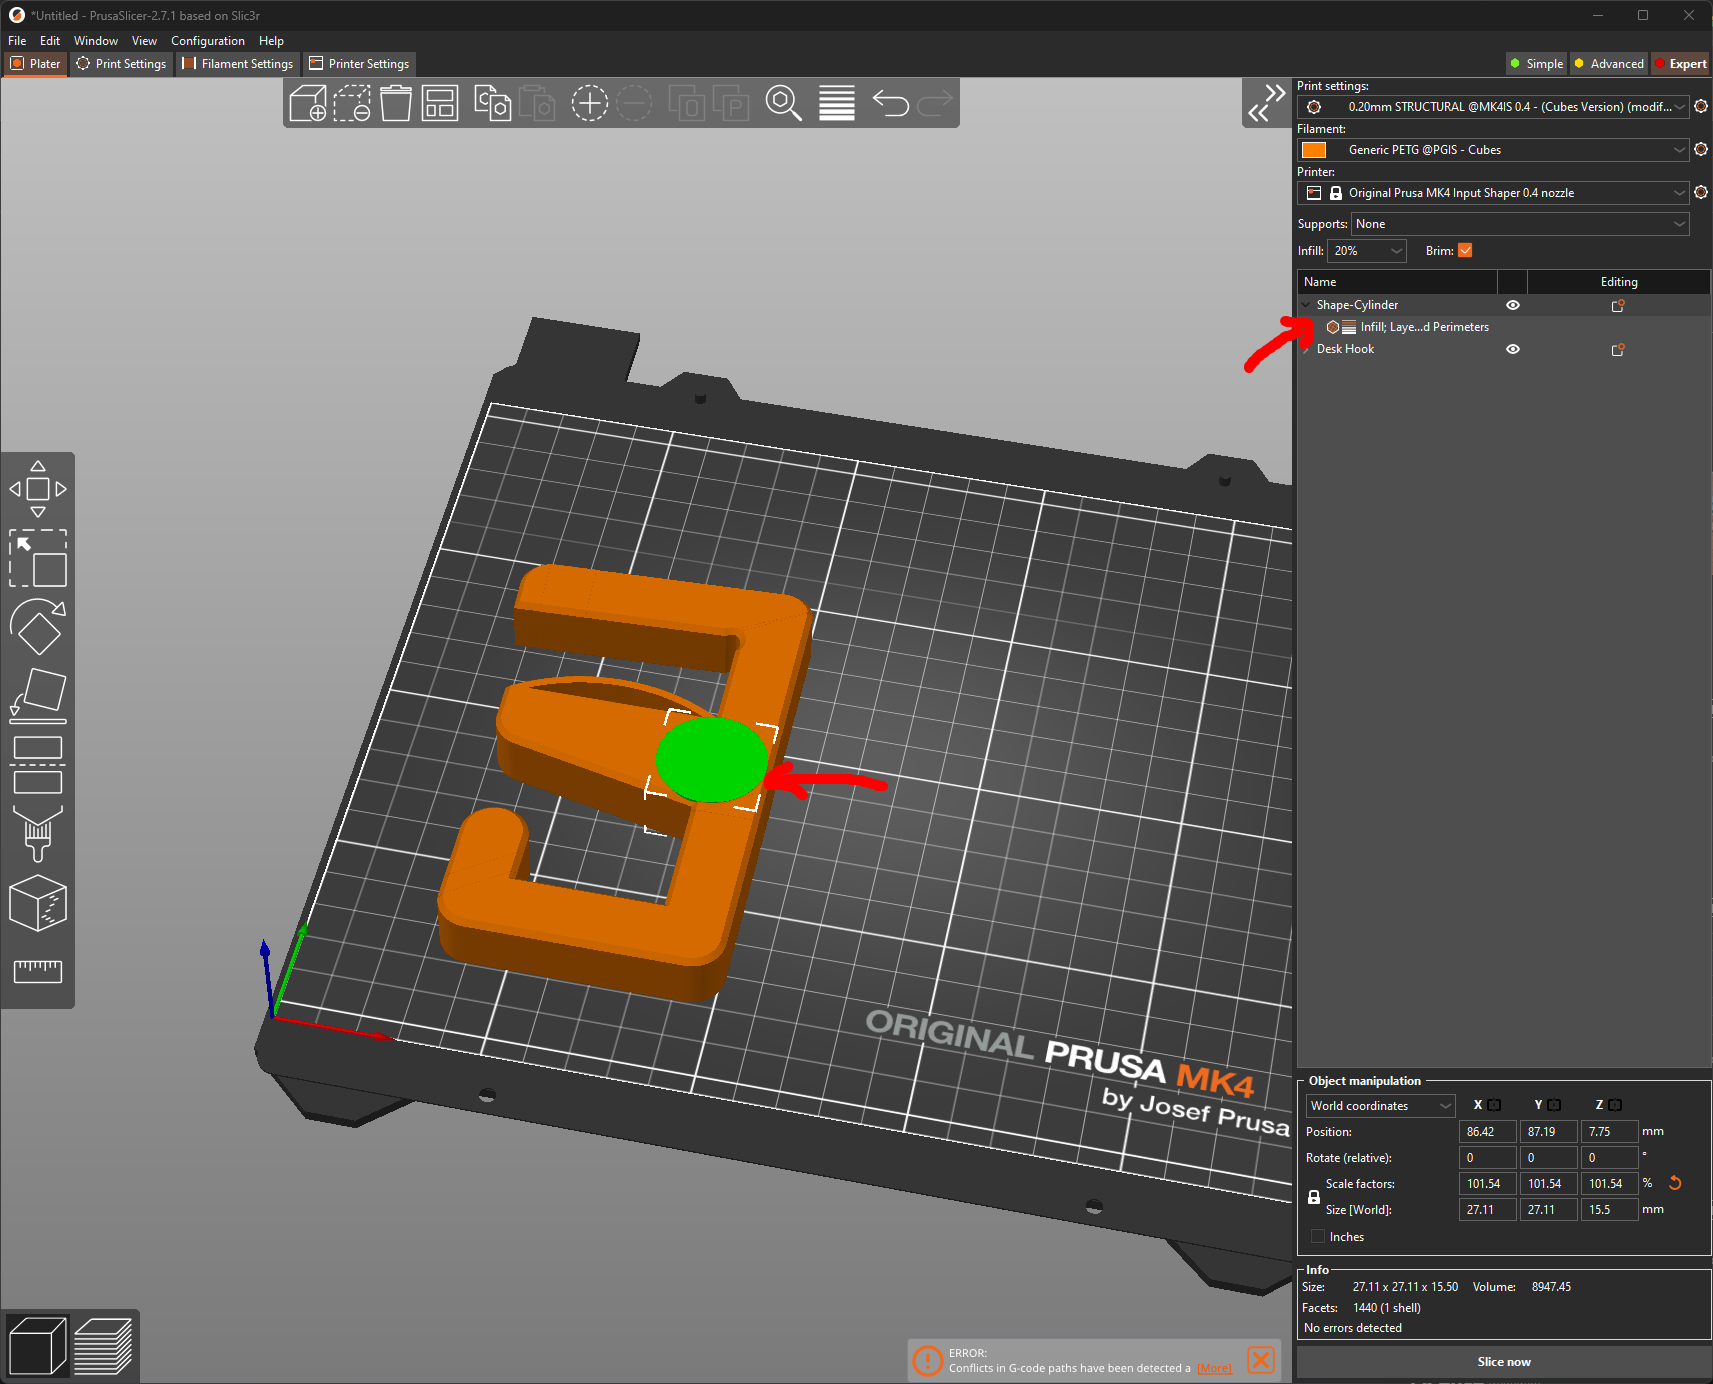Screen dimensions: 1713x1384
Task: Select the Simple mode option
Action: click(1537, 63)
